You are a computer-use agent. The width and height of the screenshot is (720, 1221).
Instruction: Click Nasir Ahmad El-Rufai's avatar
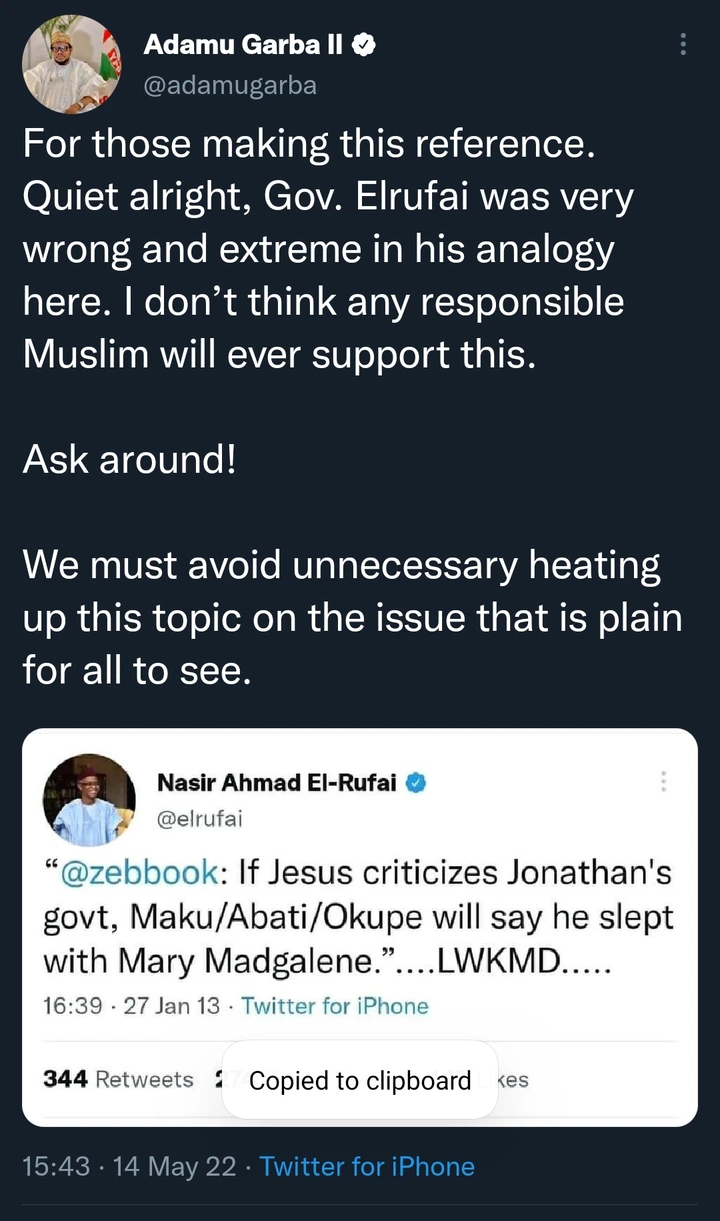pos(89,800)
